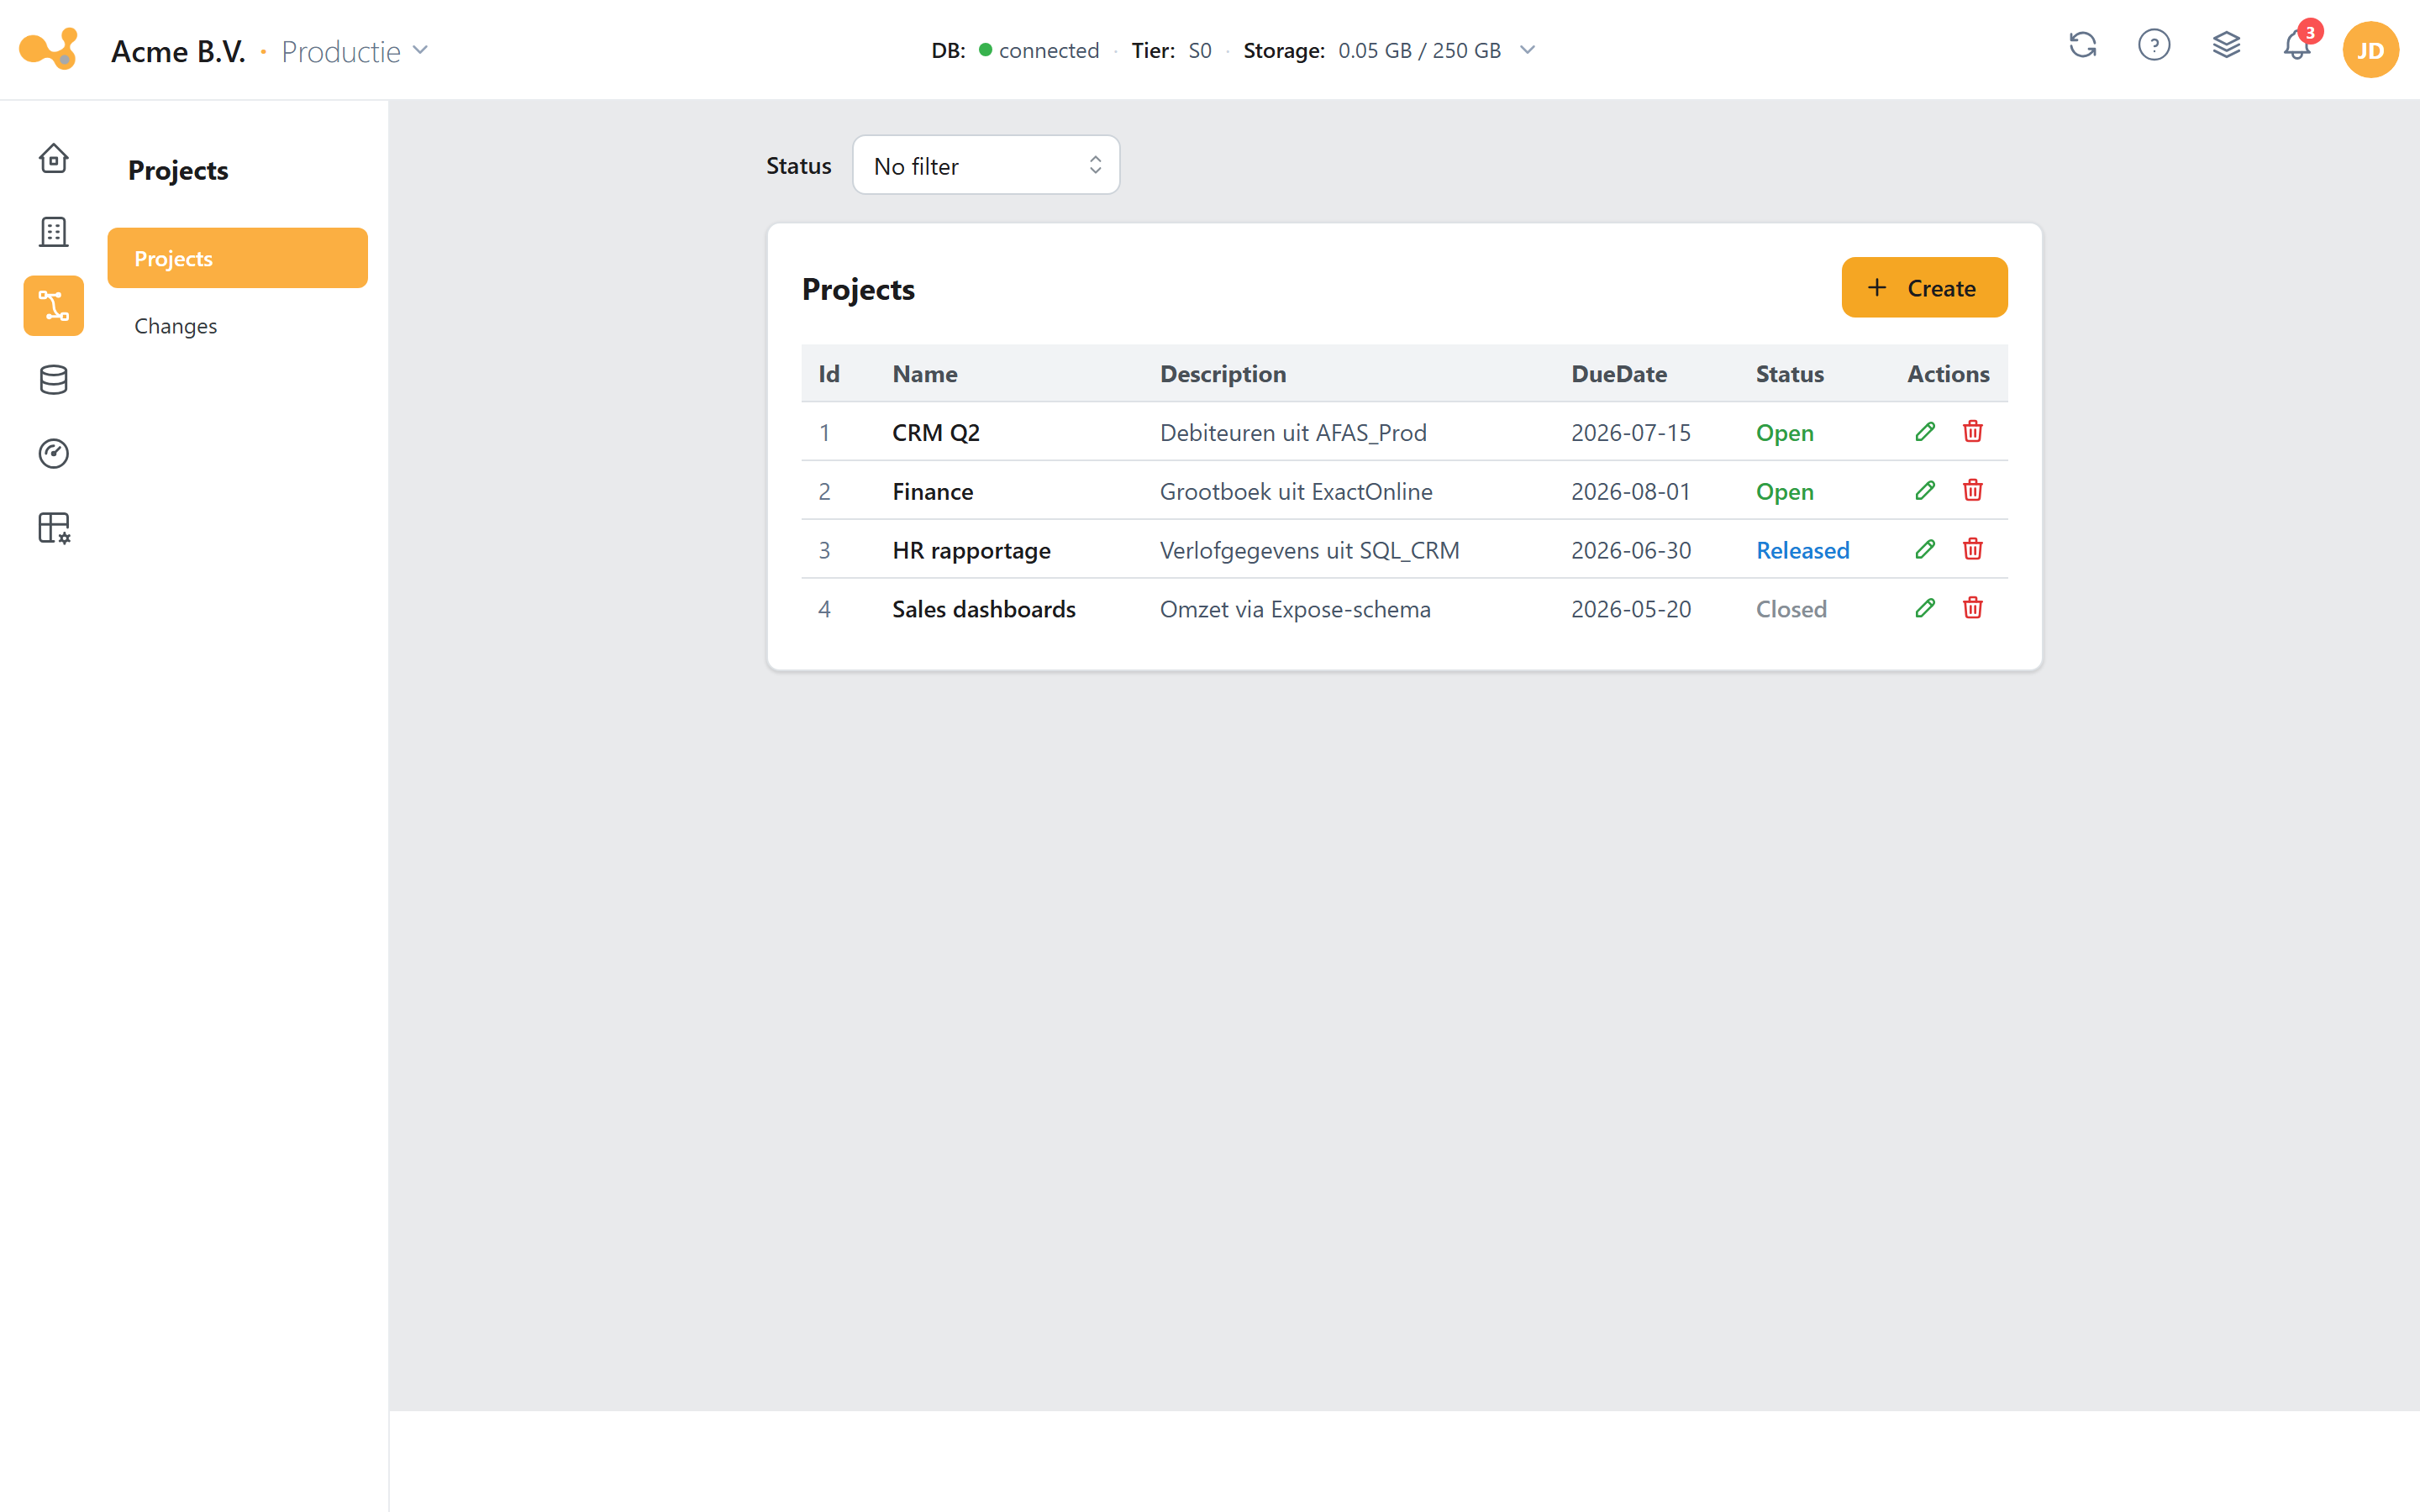
Task: Sort by the DueDate column header
Action: (x=1619, y=374)
